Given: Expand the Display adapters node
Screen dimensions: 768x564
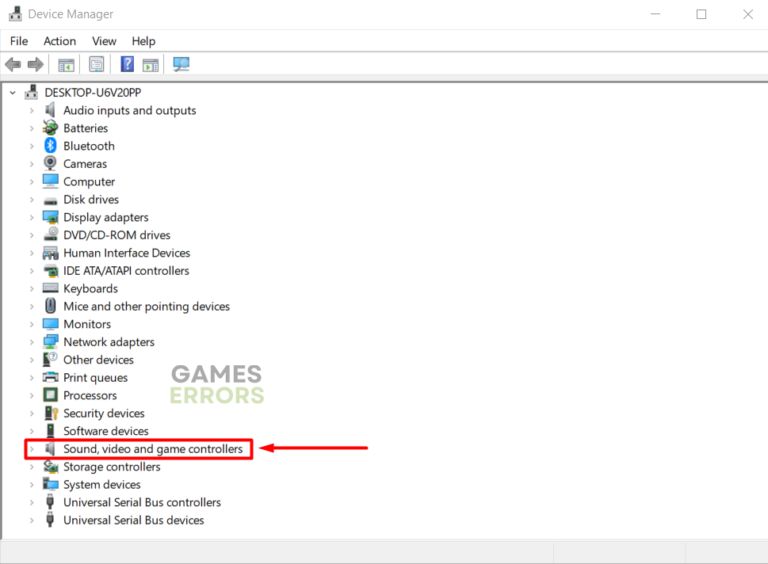Looking at the screenshot, I should 32,218.
